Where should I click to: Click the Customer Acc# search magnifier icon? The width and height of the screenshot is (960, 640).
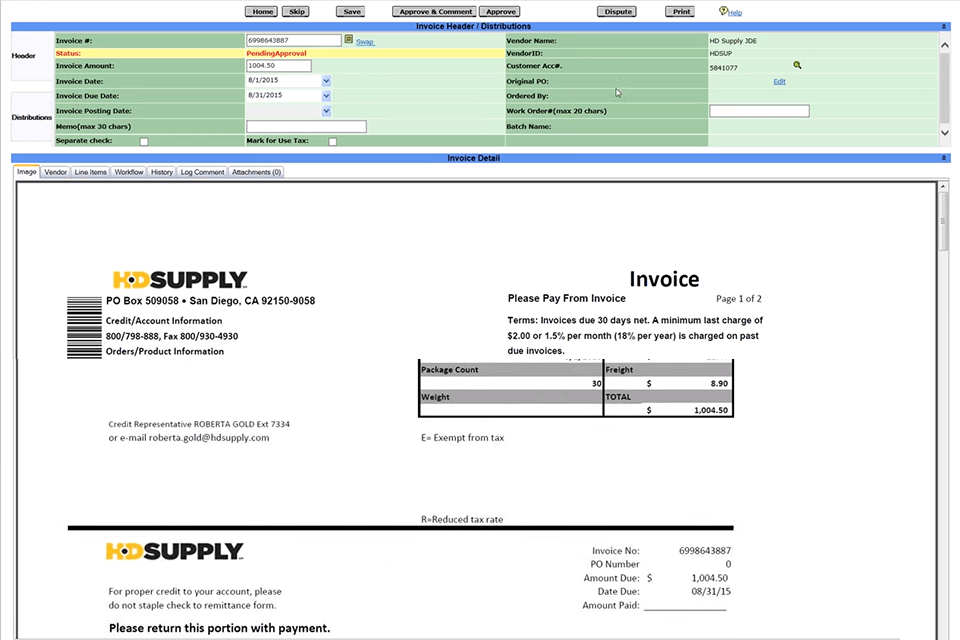pos(797,65)
